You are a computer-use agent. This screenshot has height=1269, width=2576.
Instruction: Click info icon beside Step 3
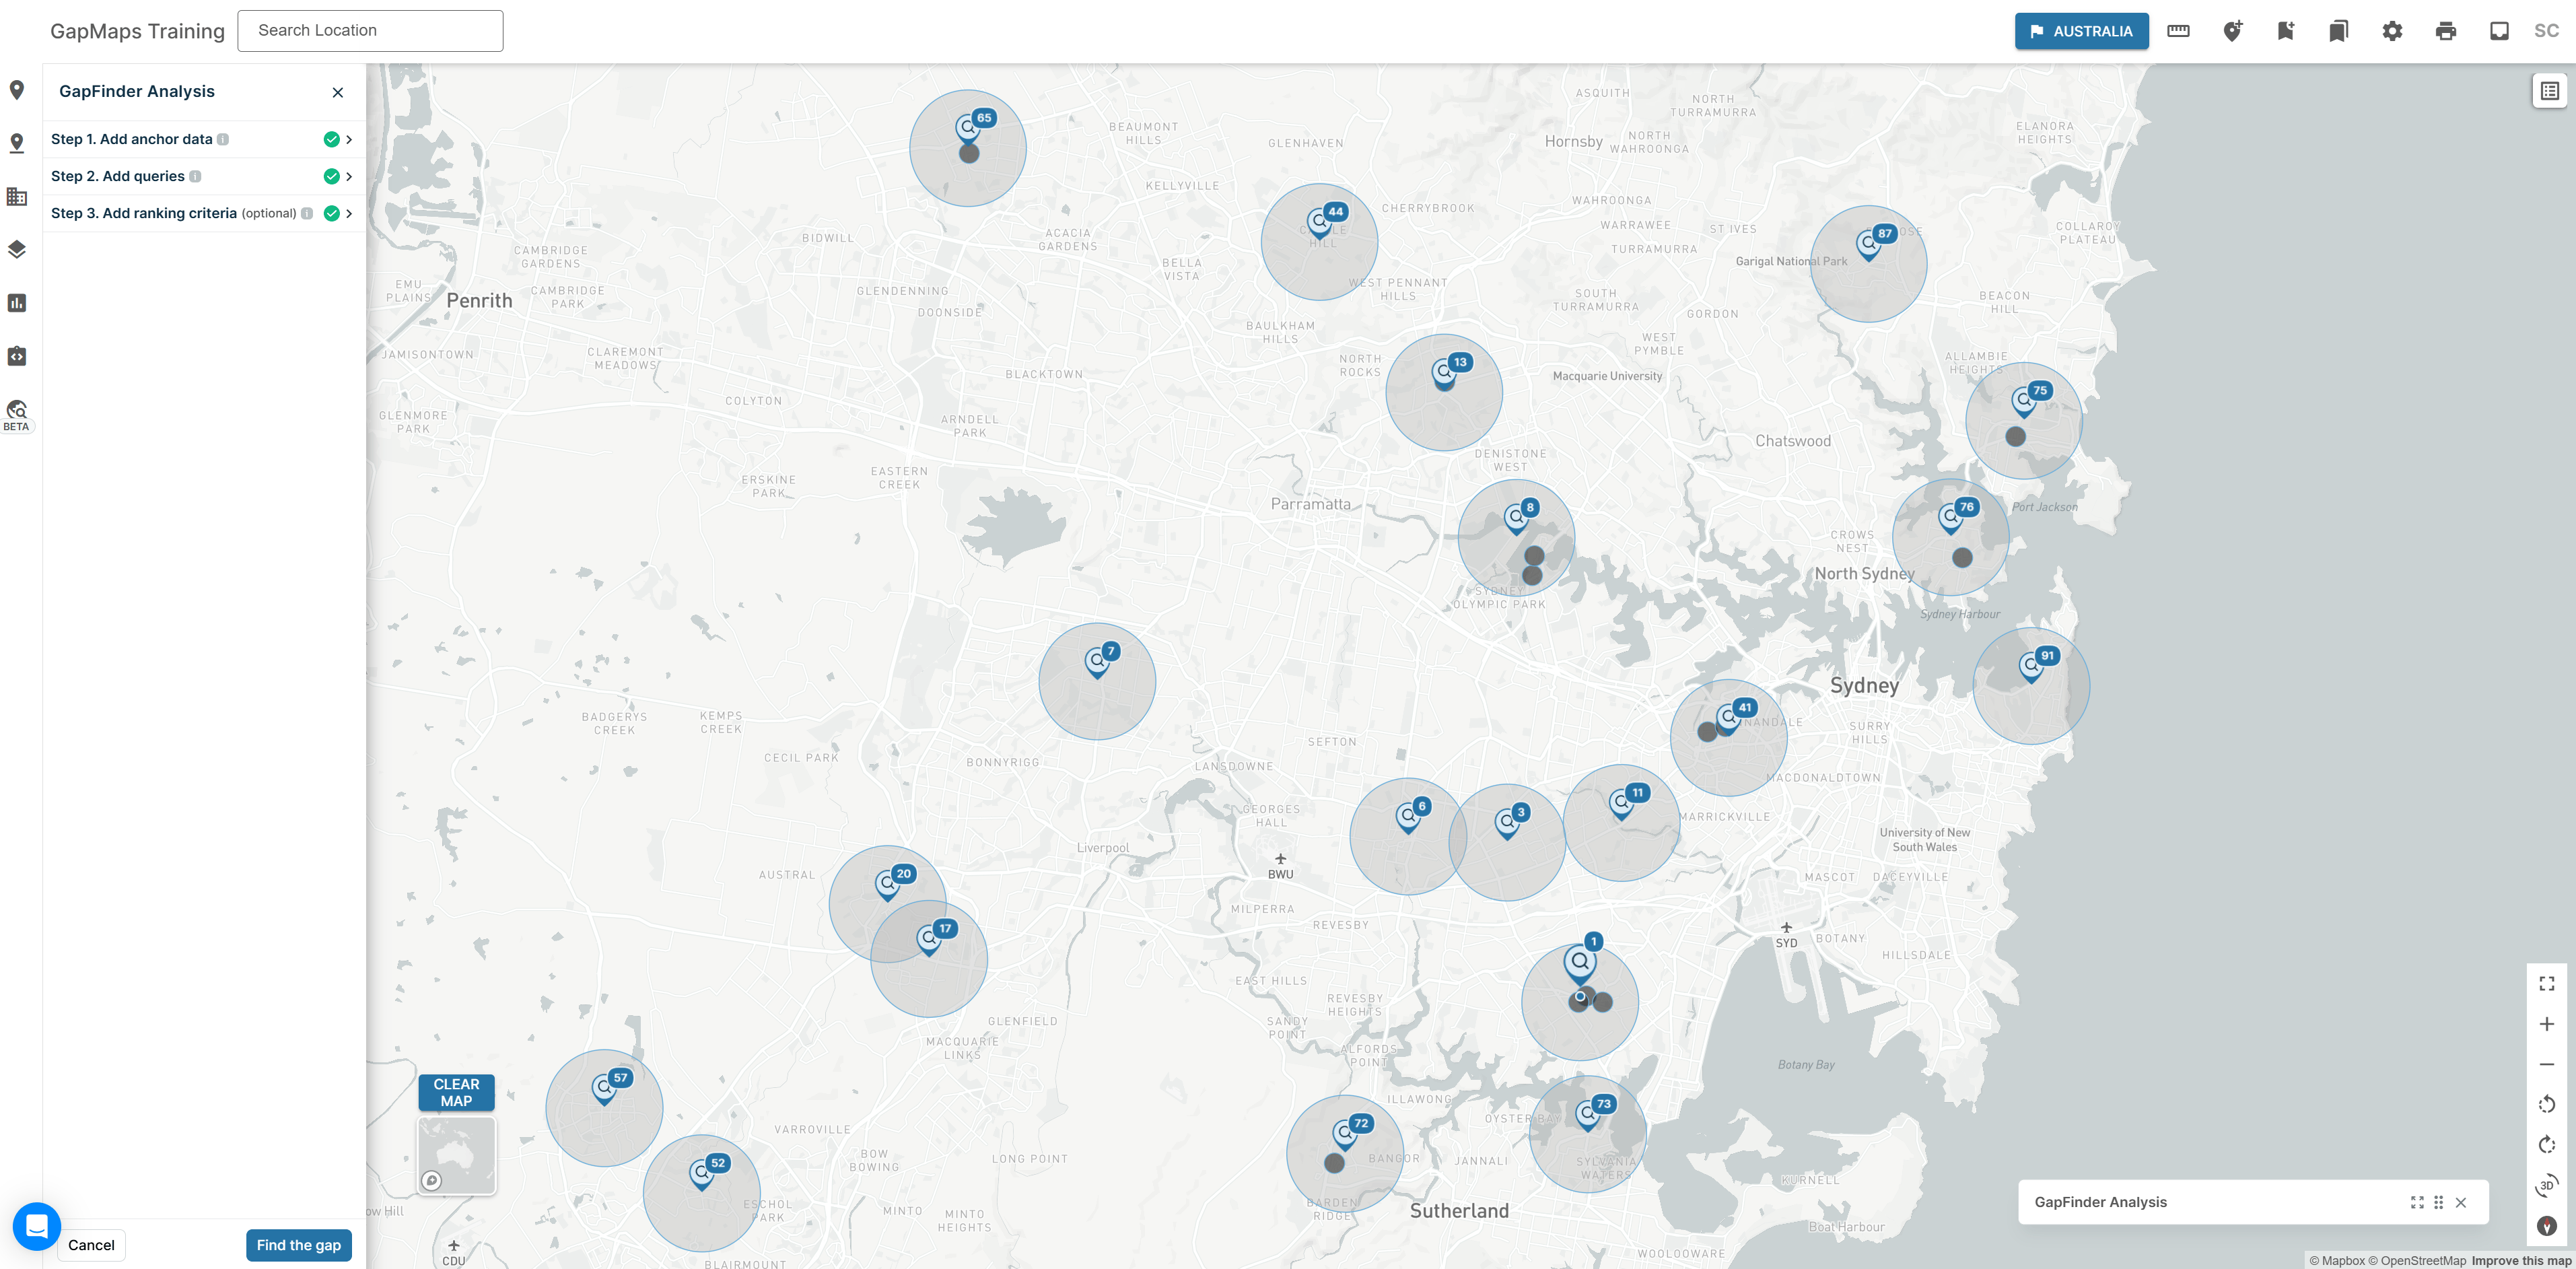pyautogui.click(x=307, y=213)
